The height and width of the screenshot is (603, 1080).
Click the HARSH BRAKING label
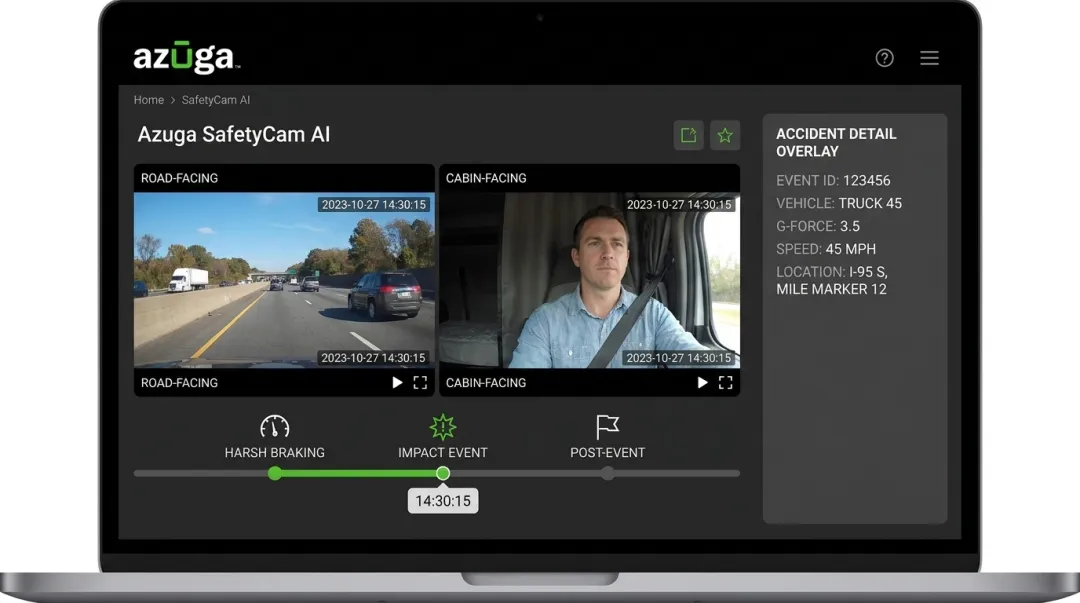coord(275,453)
